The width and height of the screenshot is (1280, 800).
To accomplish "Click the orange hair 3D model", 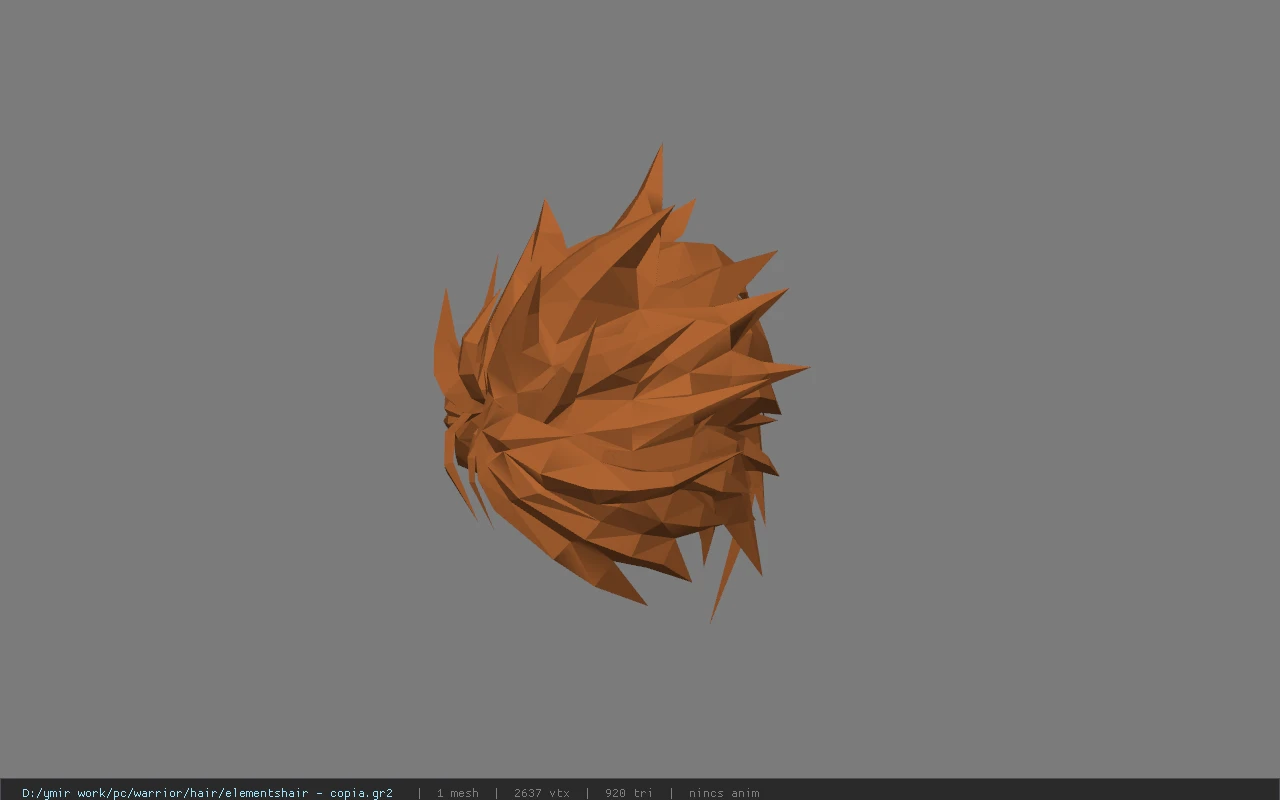I will [x=620, y=385].
